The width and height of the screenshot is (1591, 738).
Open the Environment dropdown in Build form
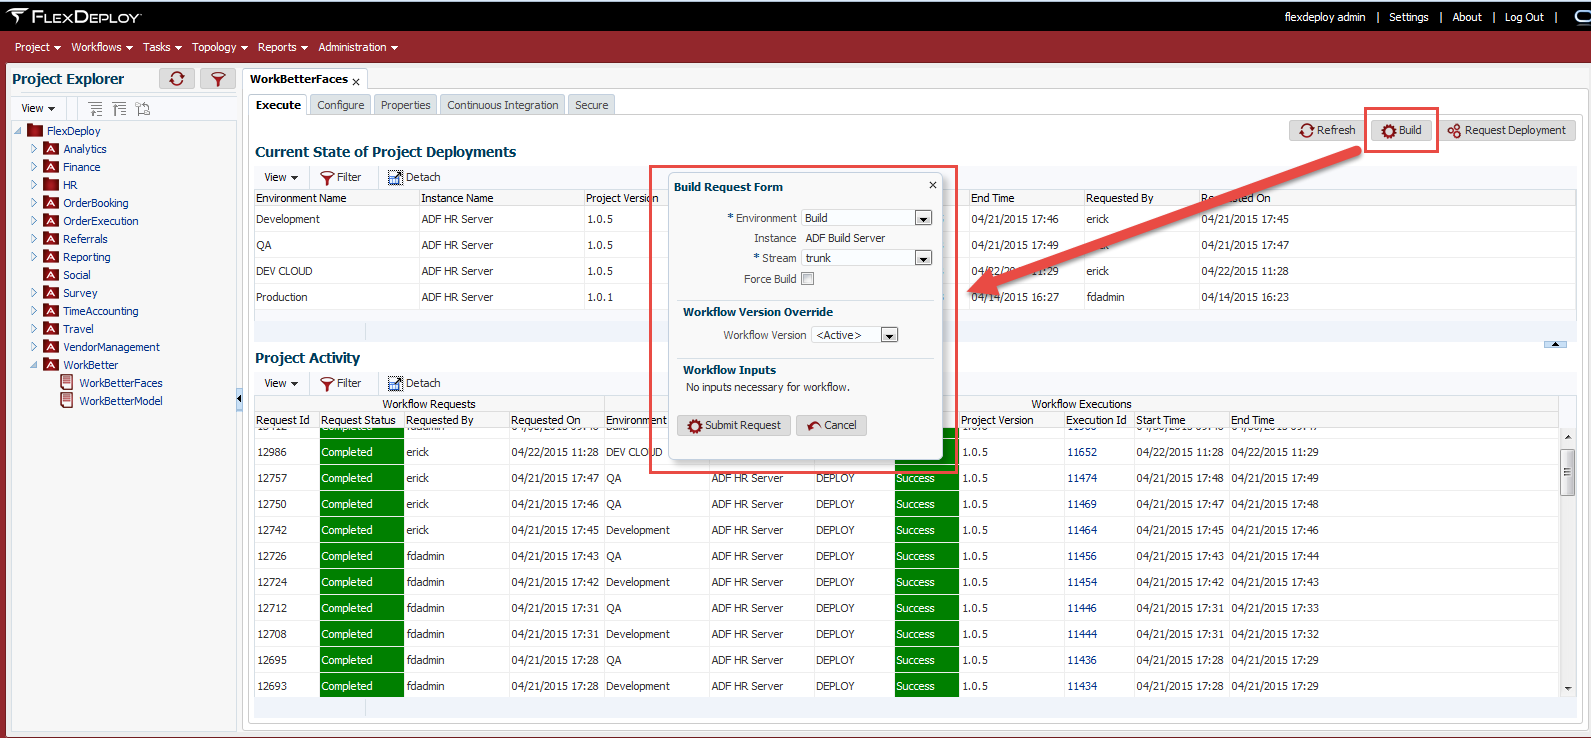[x=923, y=218]
